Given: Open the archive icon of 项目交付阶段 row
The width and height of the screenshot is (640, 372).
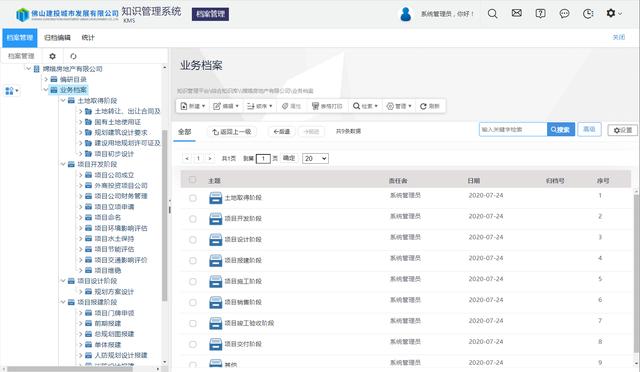Looking at the screenshot, I should (x=215, y=344).
